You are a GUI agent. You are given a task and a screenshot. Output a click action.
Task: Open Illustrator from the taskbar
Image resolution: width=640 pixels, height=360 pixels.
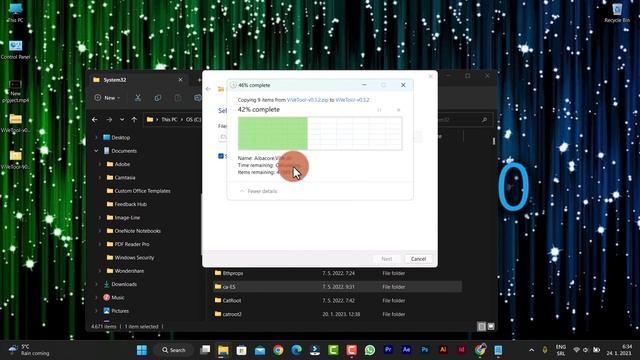(x=443, y=350)
